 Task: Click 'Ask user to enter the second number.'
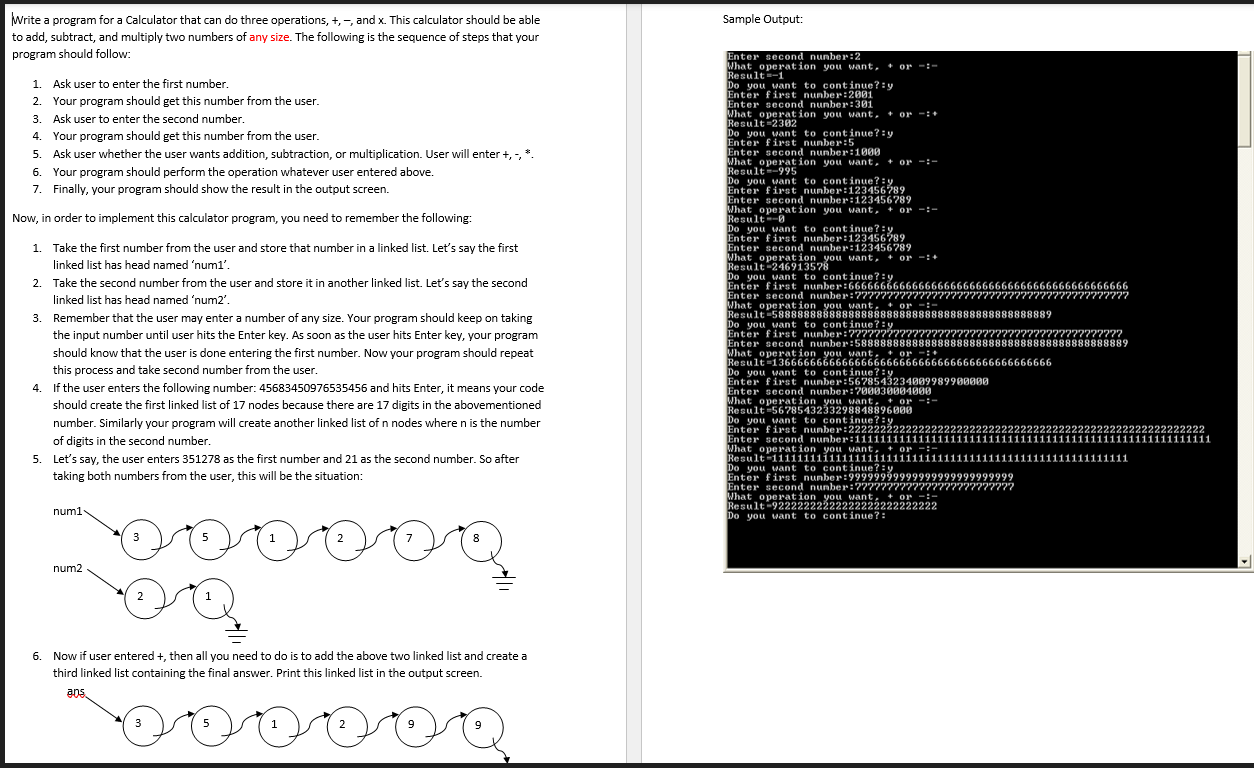click(149, 119)
